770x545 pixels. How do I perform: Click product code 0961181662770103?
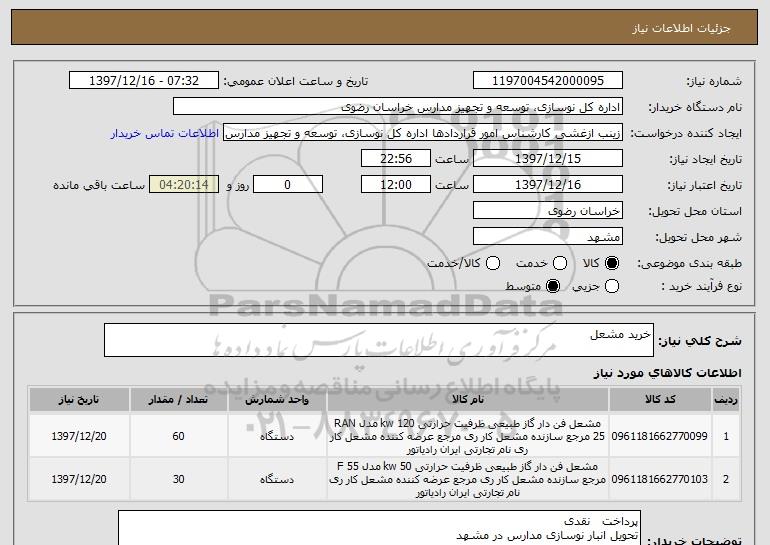pos(660,479)
